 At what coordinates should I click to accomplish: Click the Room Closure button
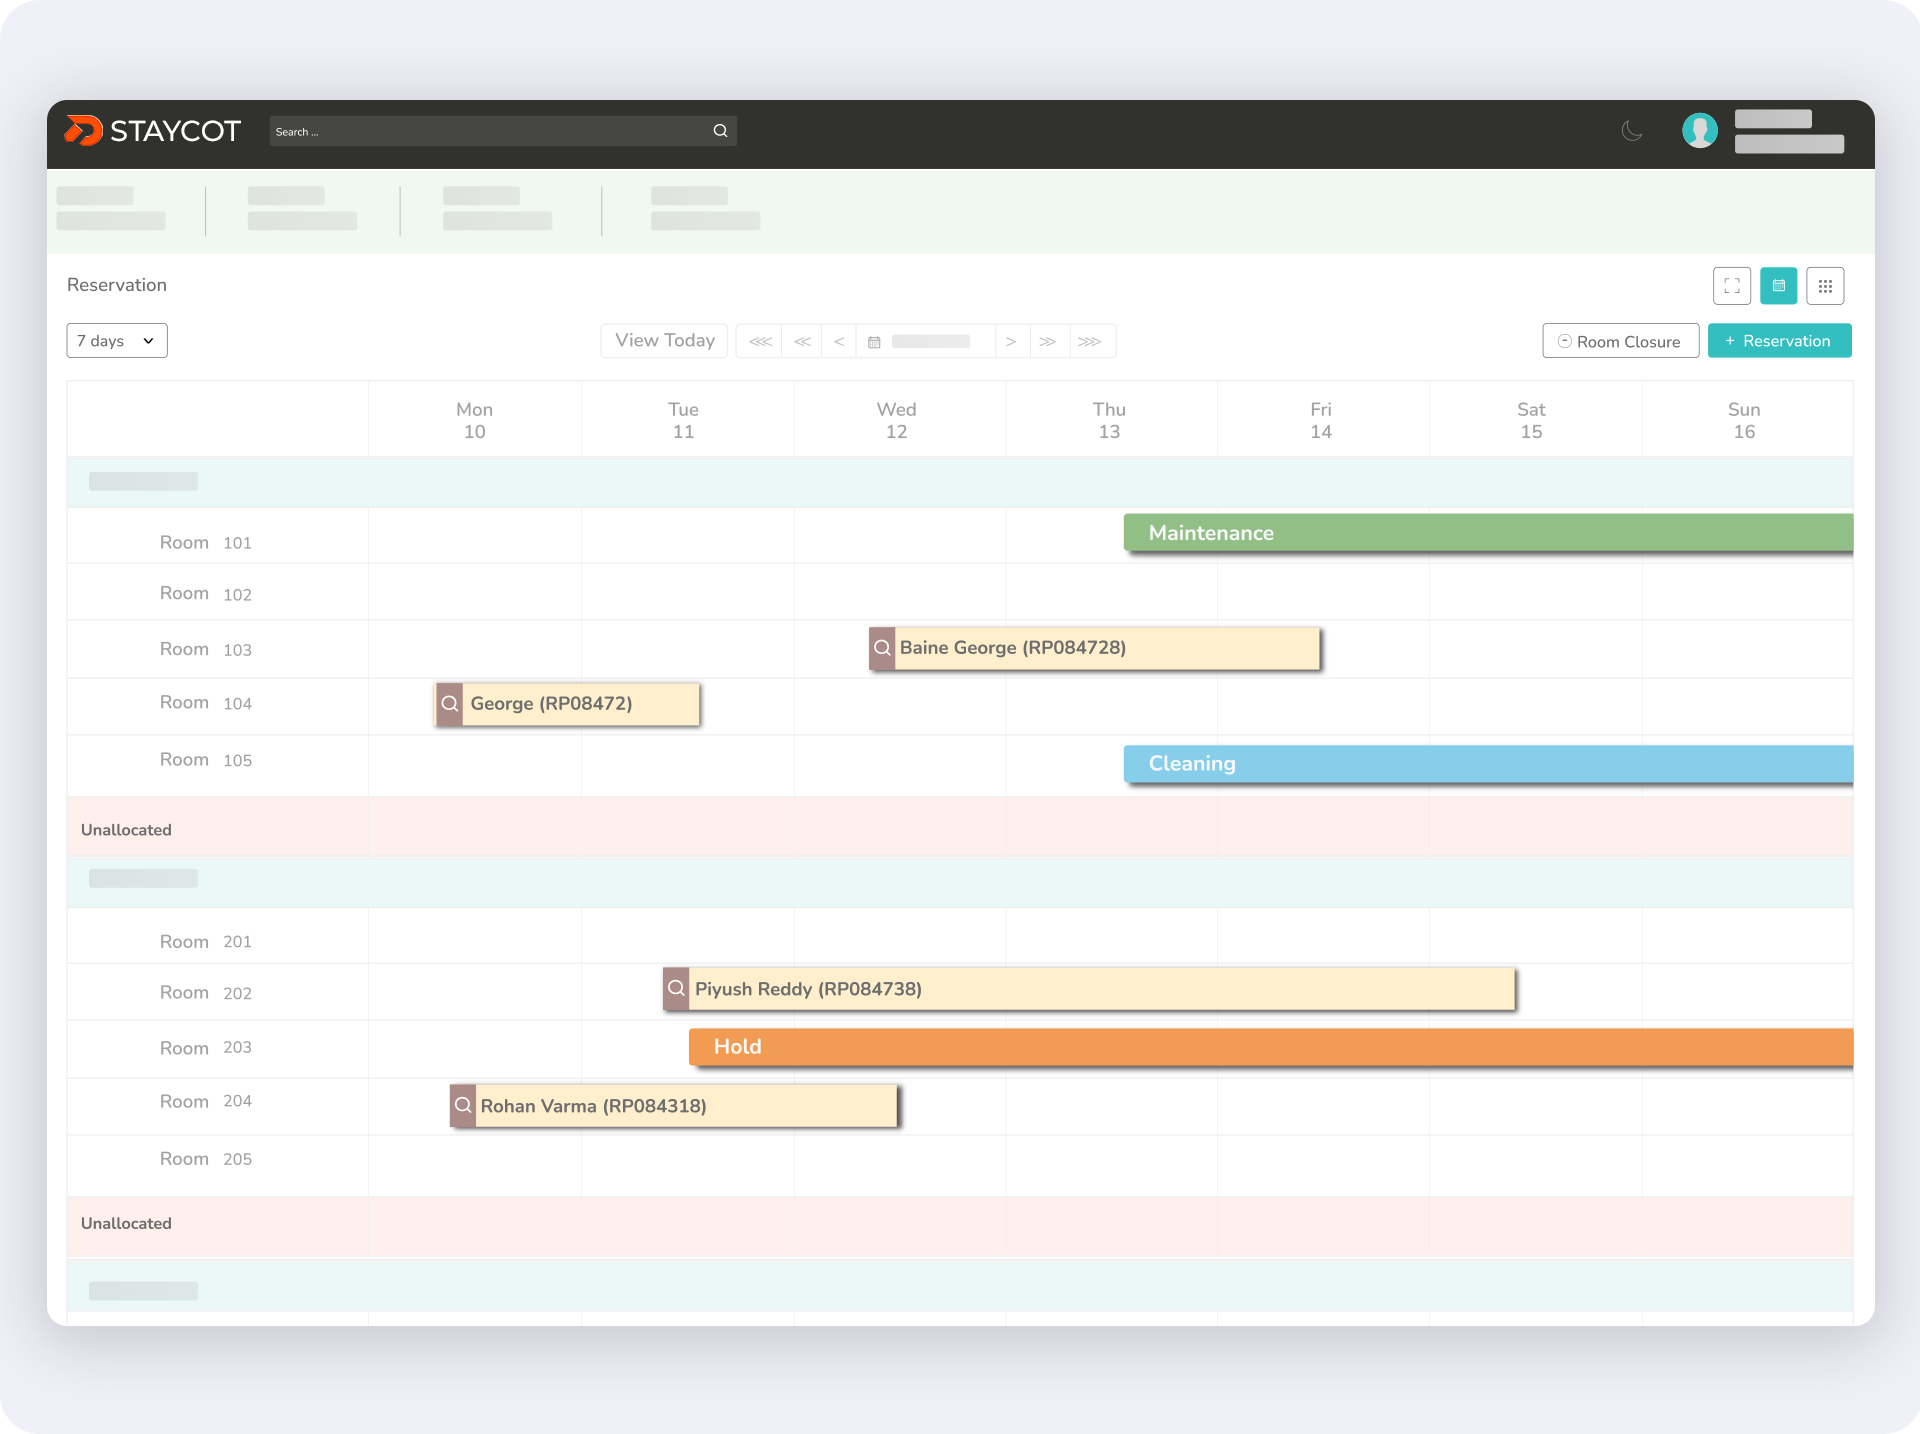pyautogui.click(x=1619, y=341)
